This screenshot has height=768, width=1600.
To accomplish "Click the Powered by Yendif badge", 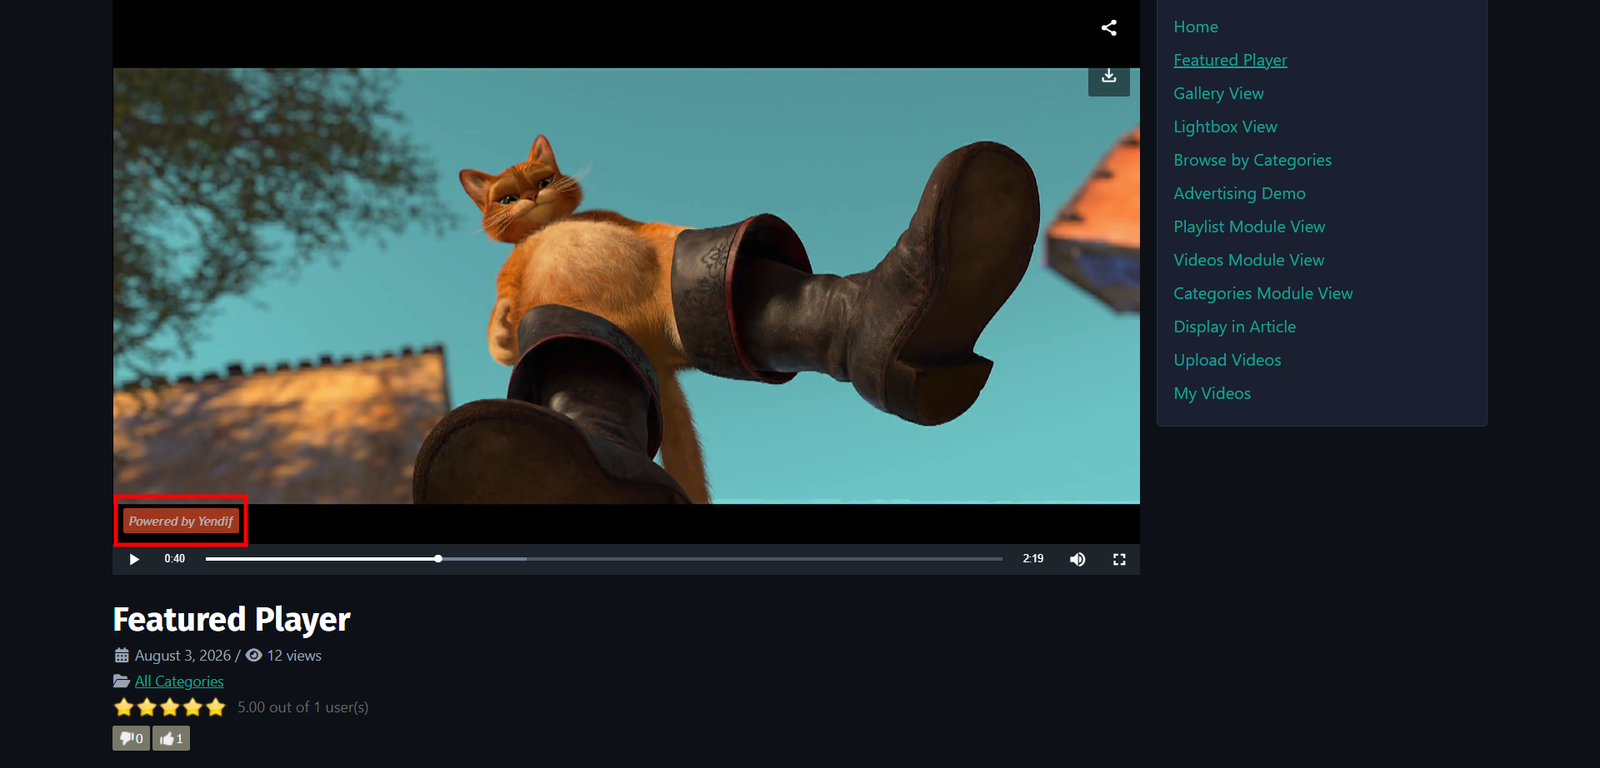I will 181,521.
